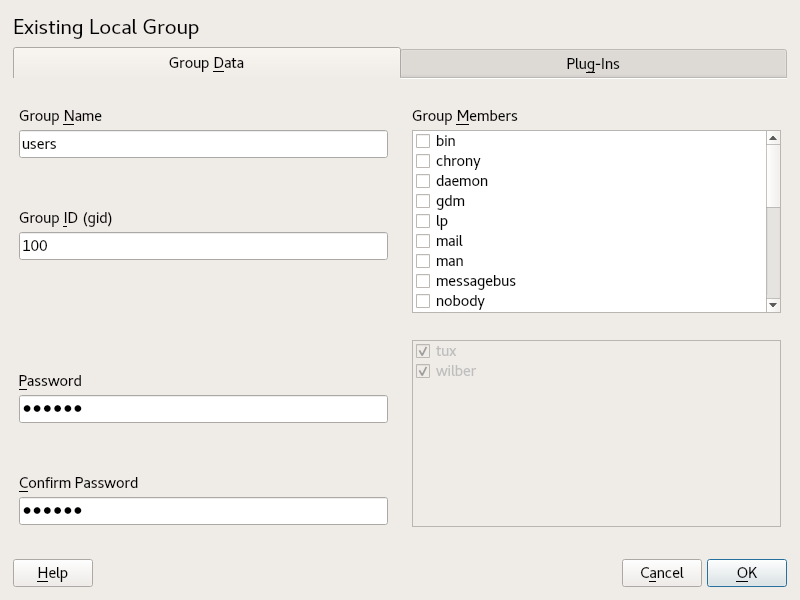This screenshot has height=600, width=800.
Task: Tick the messagebus member checkbox
Action: 423,281
